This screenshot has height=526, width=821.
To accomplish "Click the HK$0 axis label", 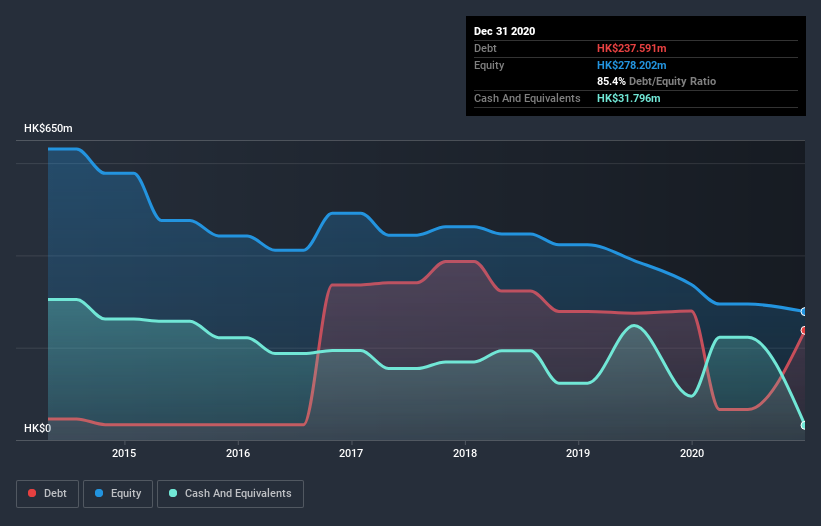I will (x=38, y=428).
